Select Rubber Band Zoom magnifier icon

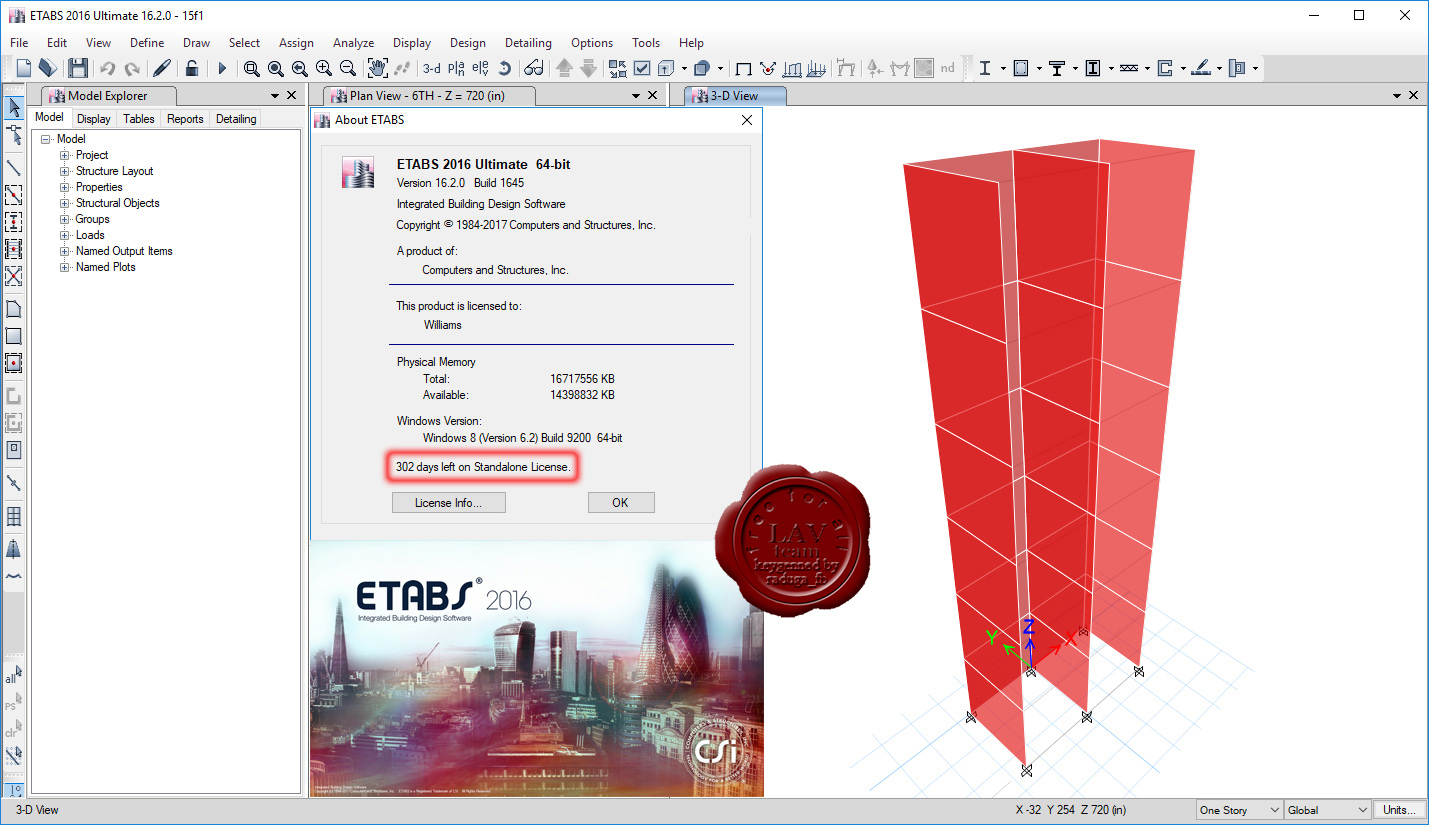click(251, 68)
